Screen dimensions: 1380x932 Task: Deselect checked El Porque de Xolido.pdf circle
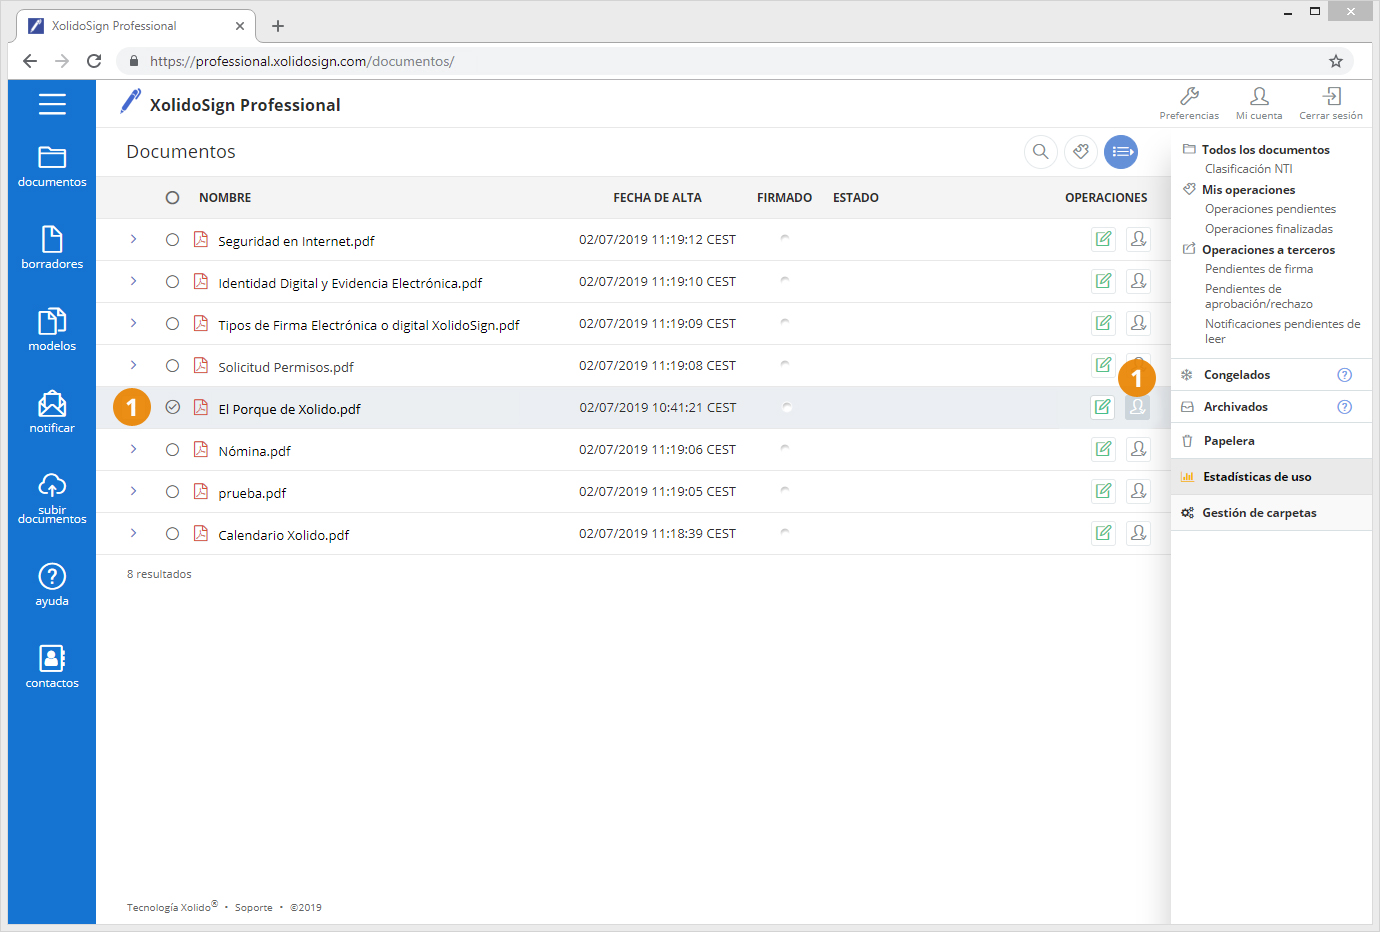pyautogui.click(x=173, y=407)
